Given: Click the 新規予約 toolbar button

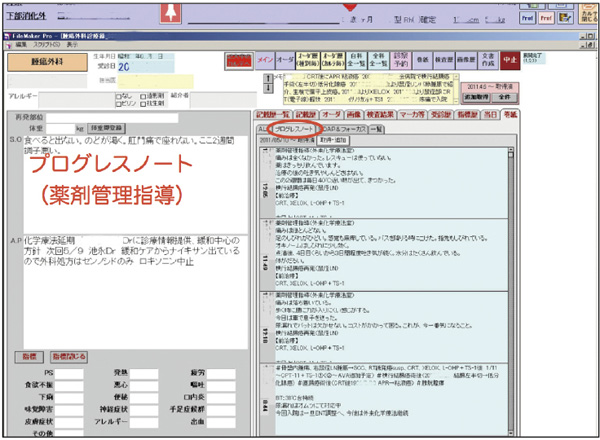Looking at the screenshot, I should pyautogui.click(x=404, y=59).
